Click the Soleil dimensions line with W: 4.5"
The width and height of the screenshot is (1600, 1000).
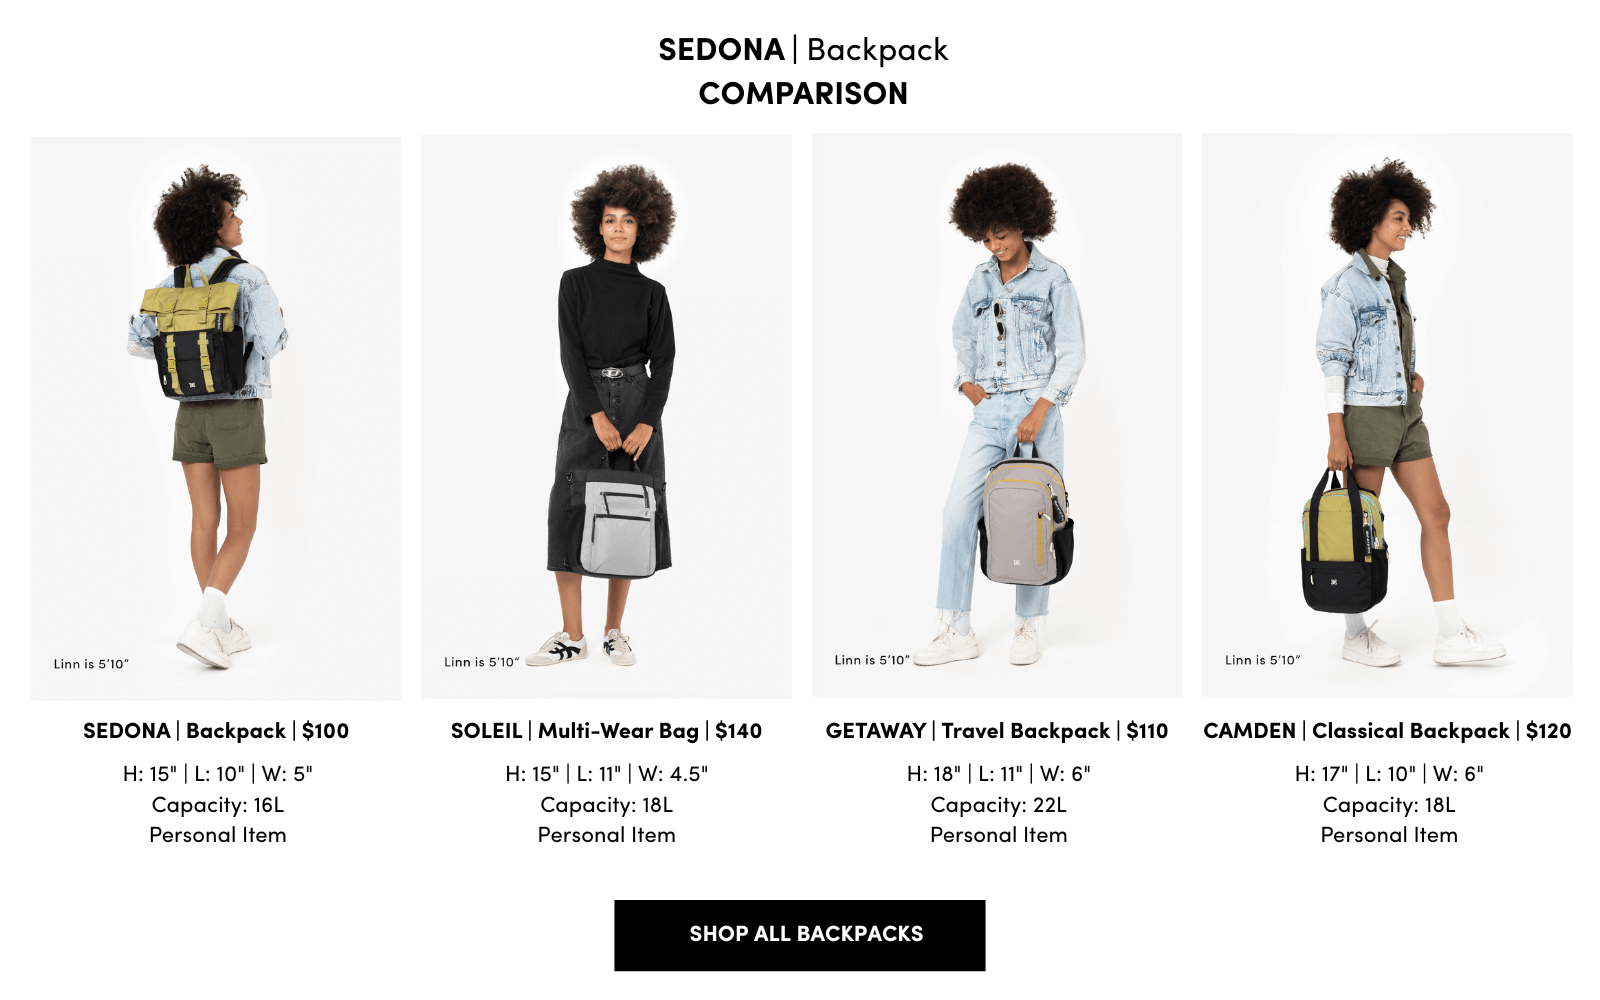[x=606, y=774]
